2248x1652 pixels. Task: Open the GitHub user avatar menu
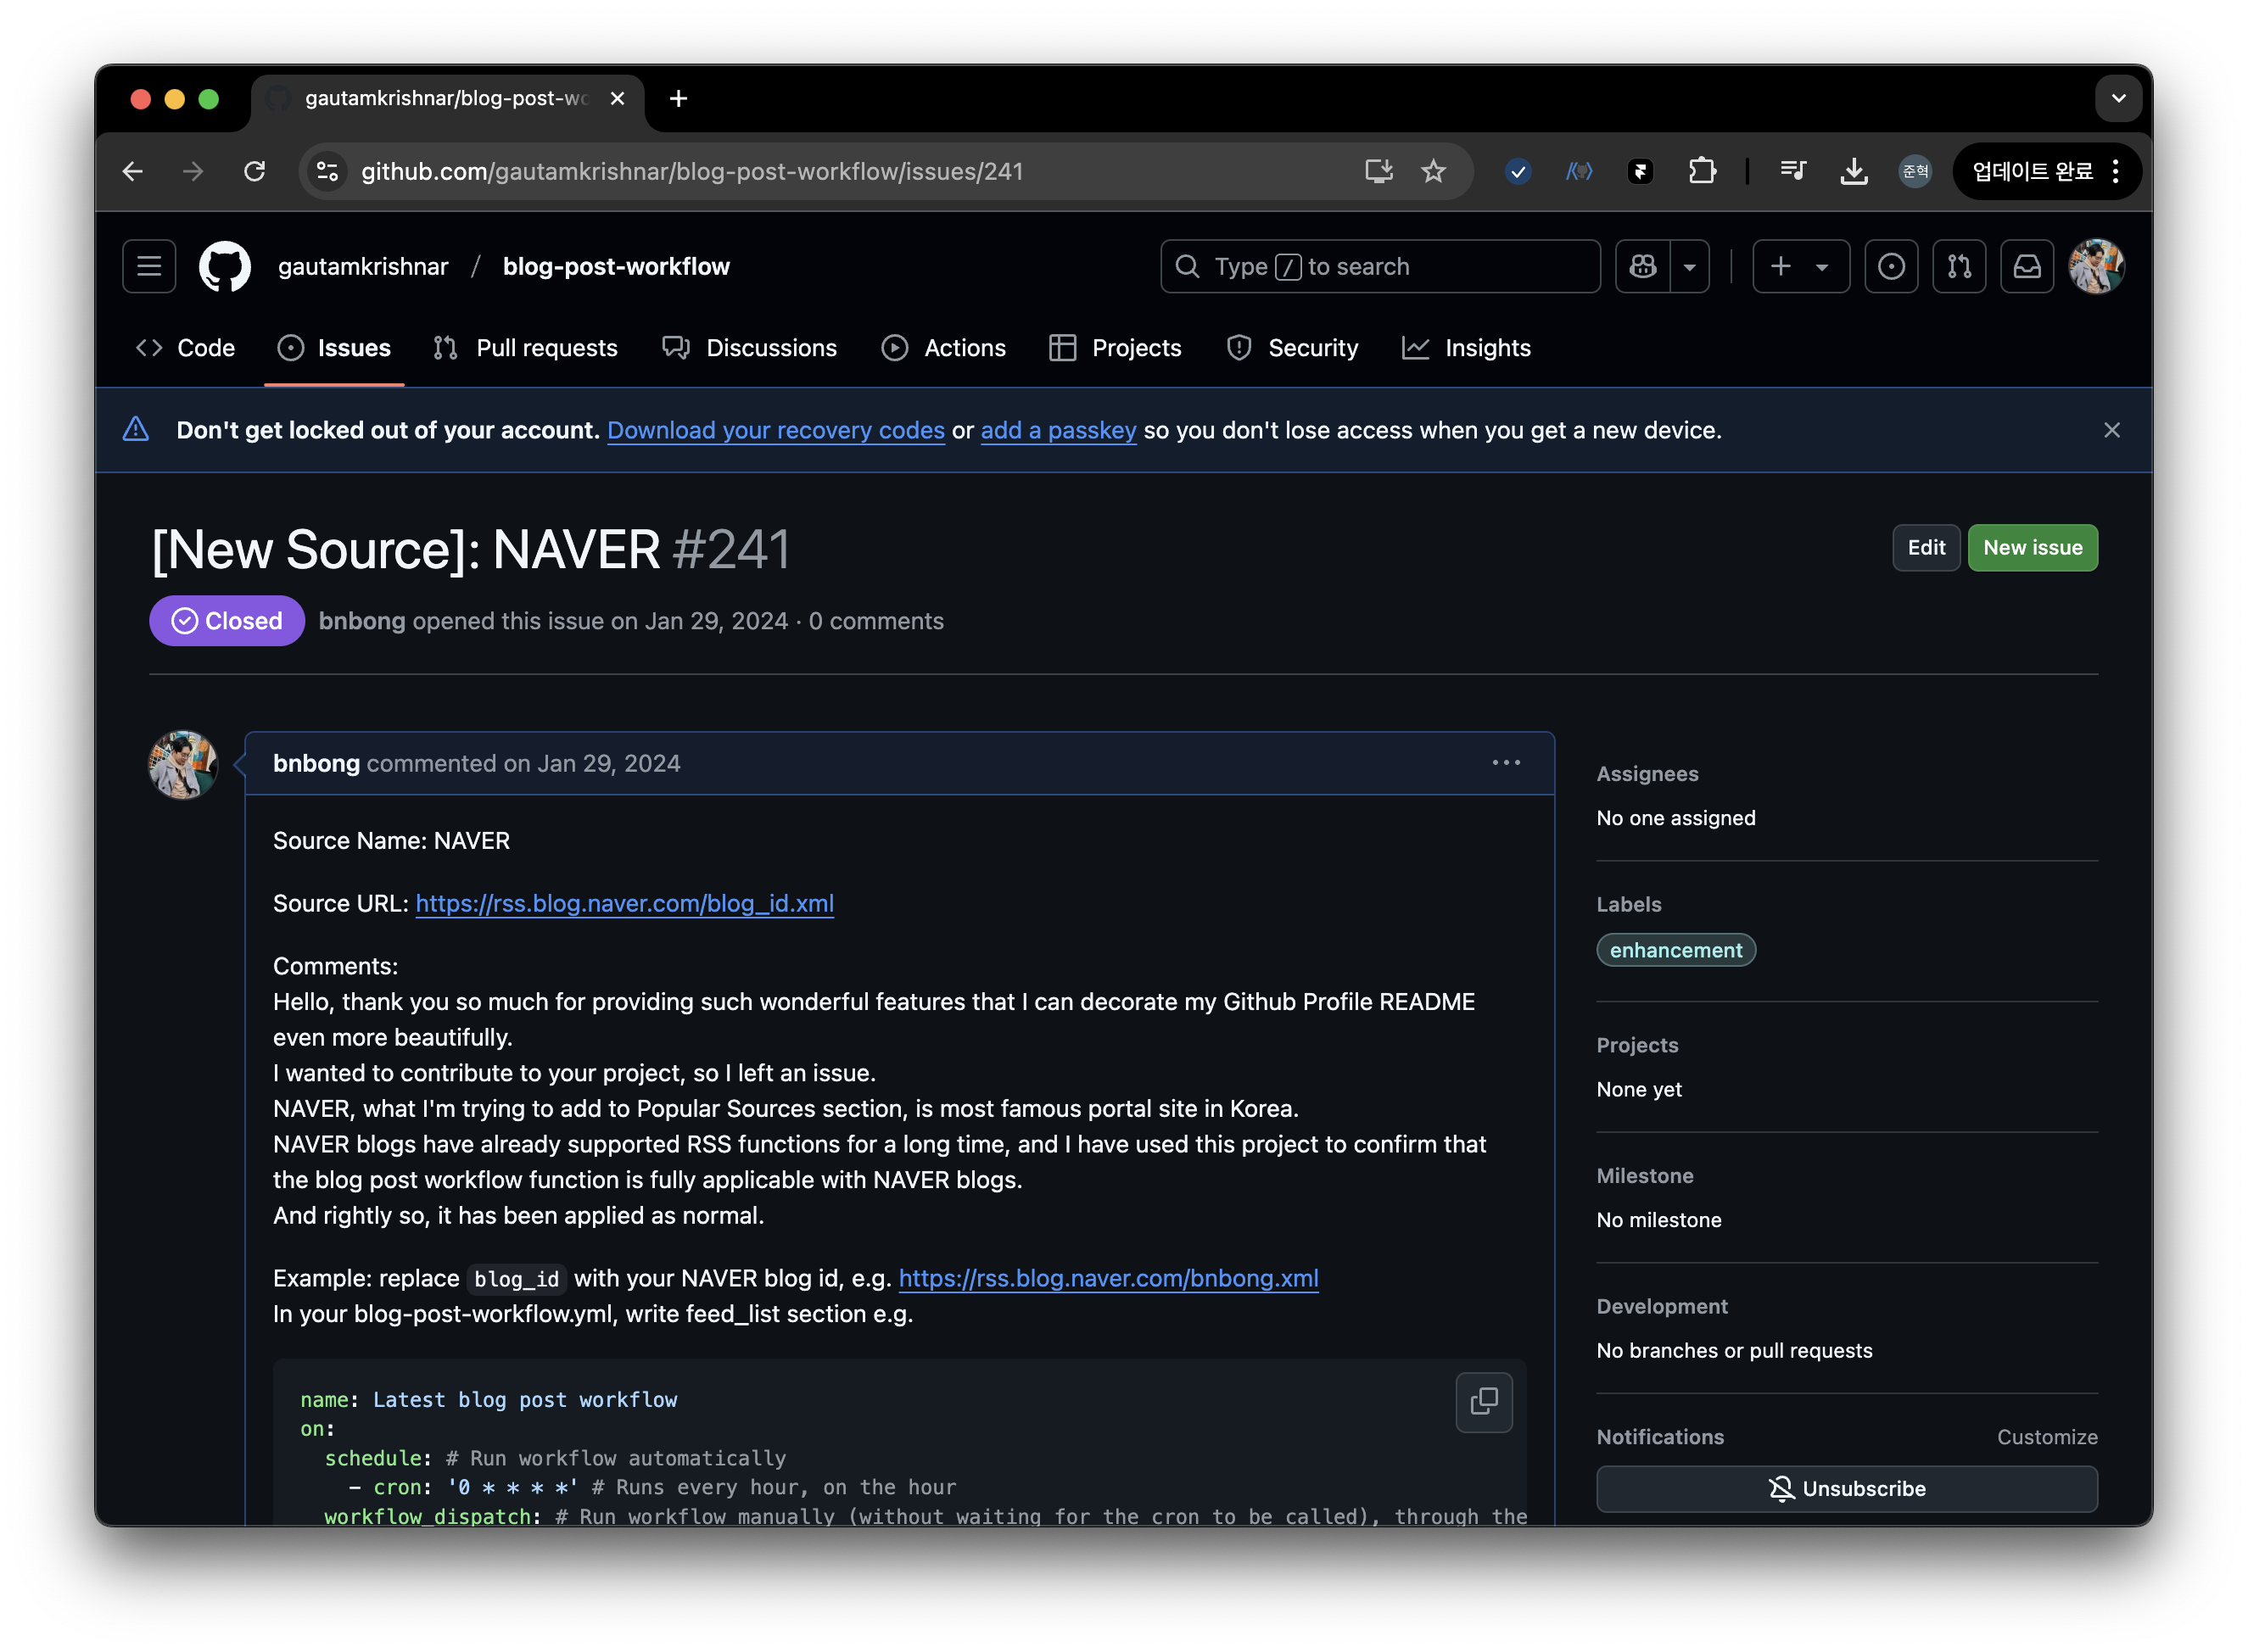coord(2097,266)
